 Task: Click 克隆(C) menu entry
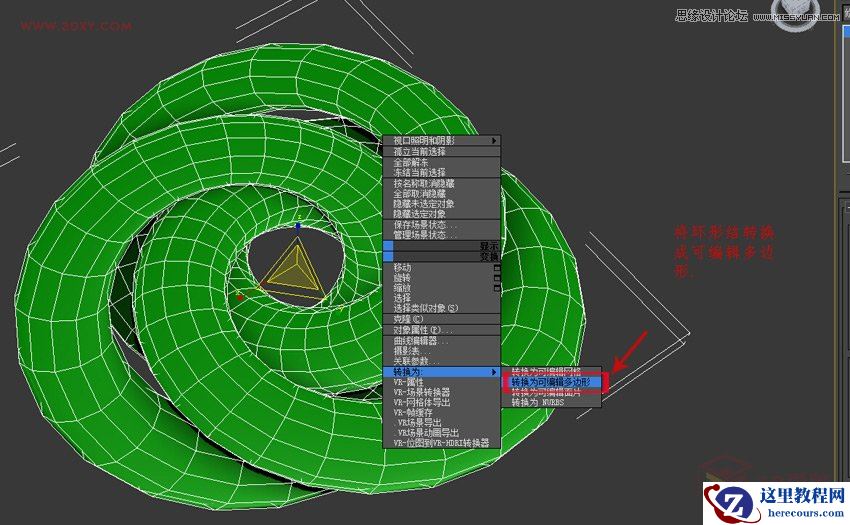pos(442,319)
